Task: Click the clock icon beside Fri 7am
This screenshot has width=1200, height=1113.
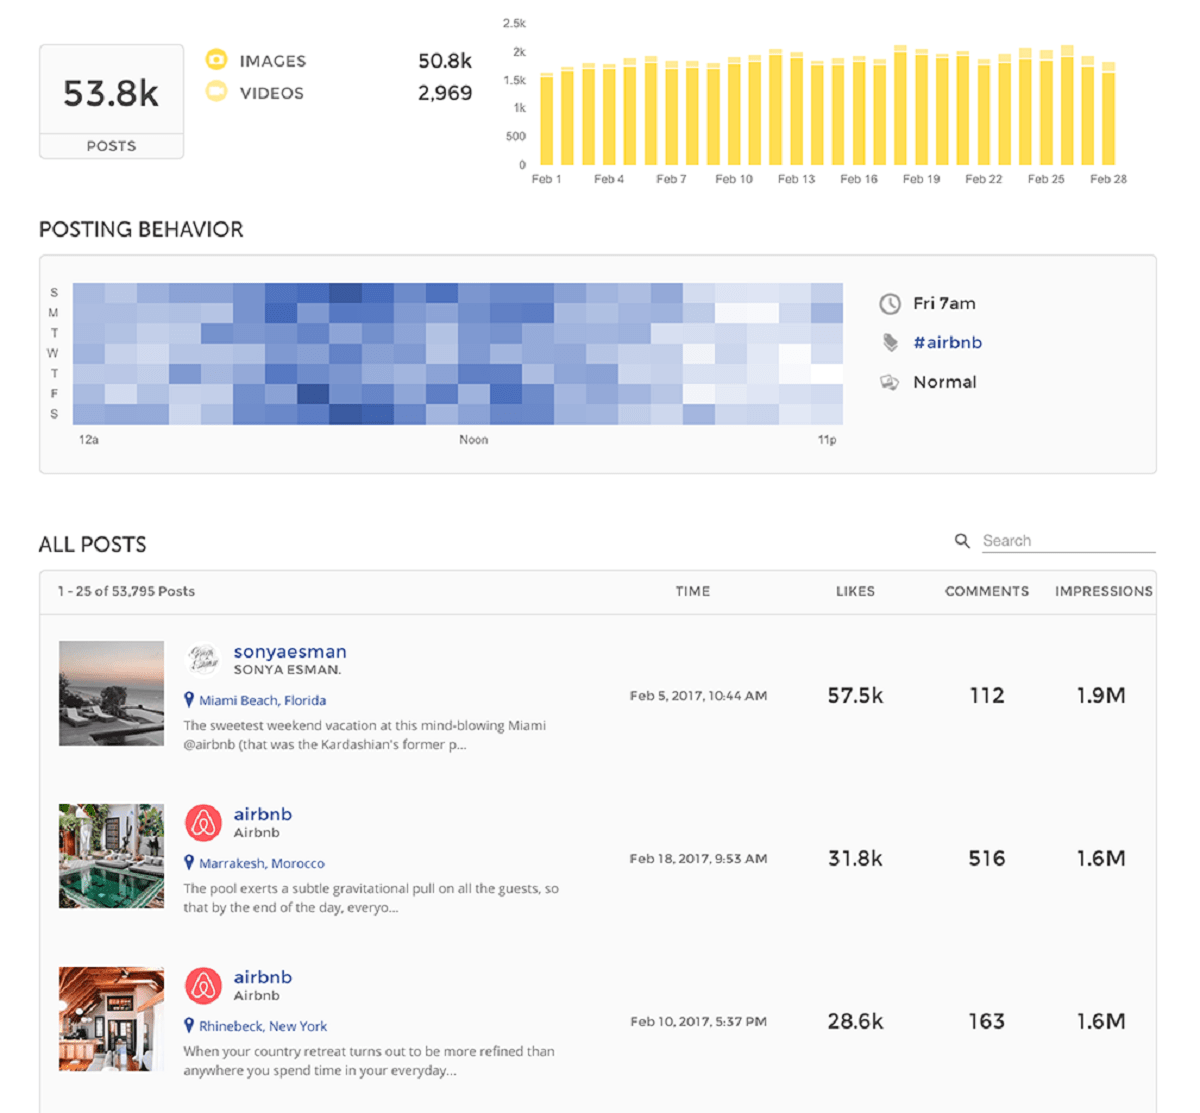Action: pos(889,304)
